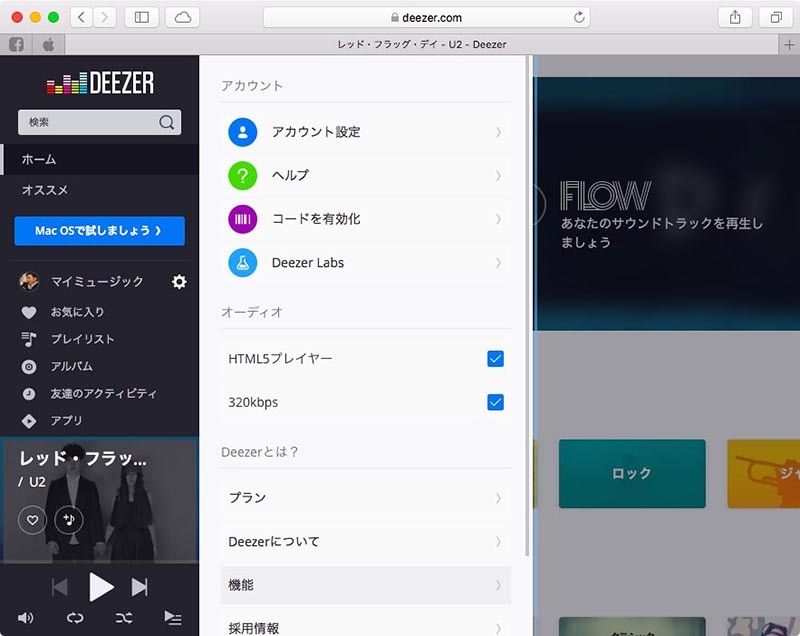
Task: Favorite the current track with heart button
Action: point(32,520)
